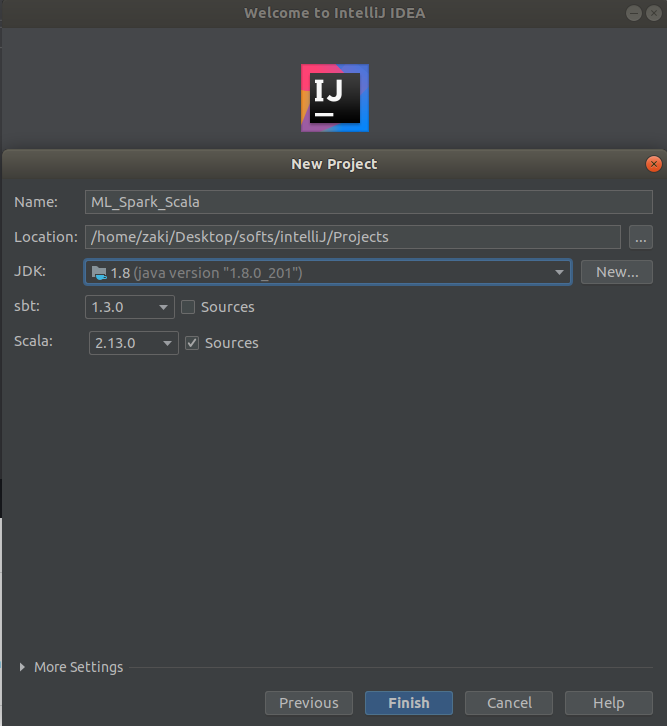Open the Scala version 2.13.0 dropdown

[x=133, y=343]
